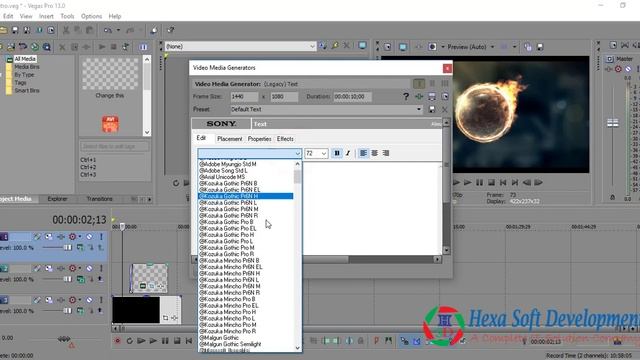Select @Kozuka Mincho Pro M font

click(246, 325)
